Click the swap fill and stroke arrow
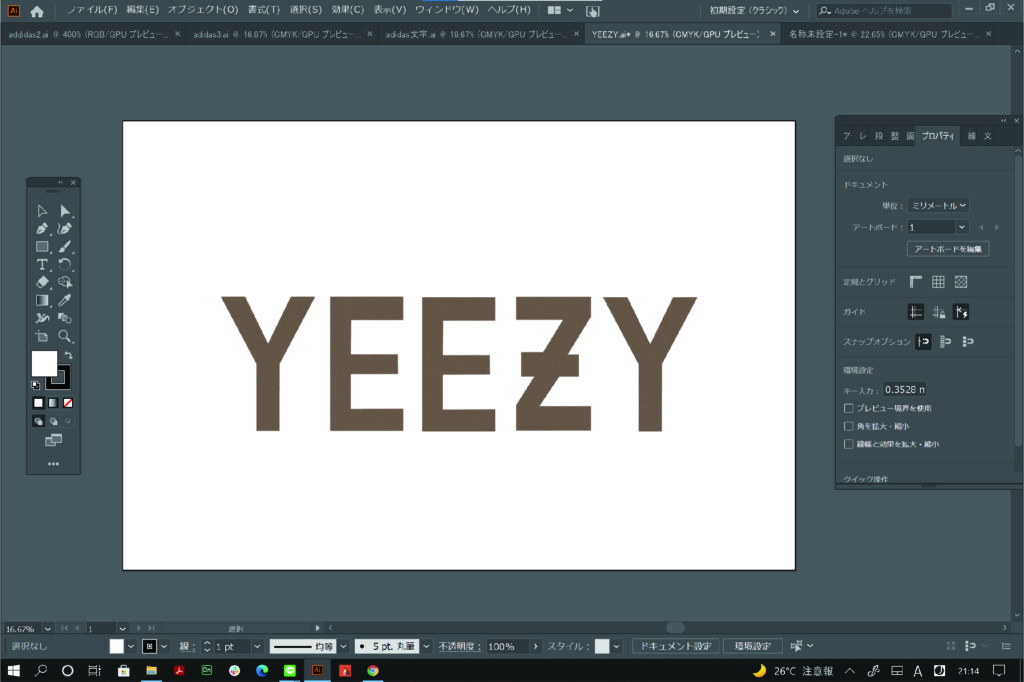Screen dimensions: 1024x682 (x=69, y=356)
